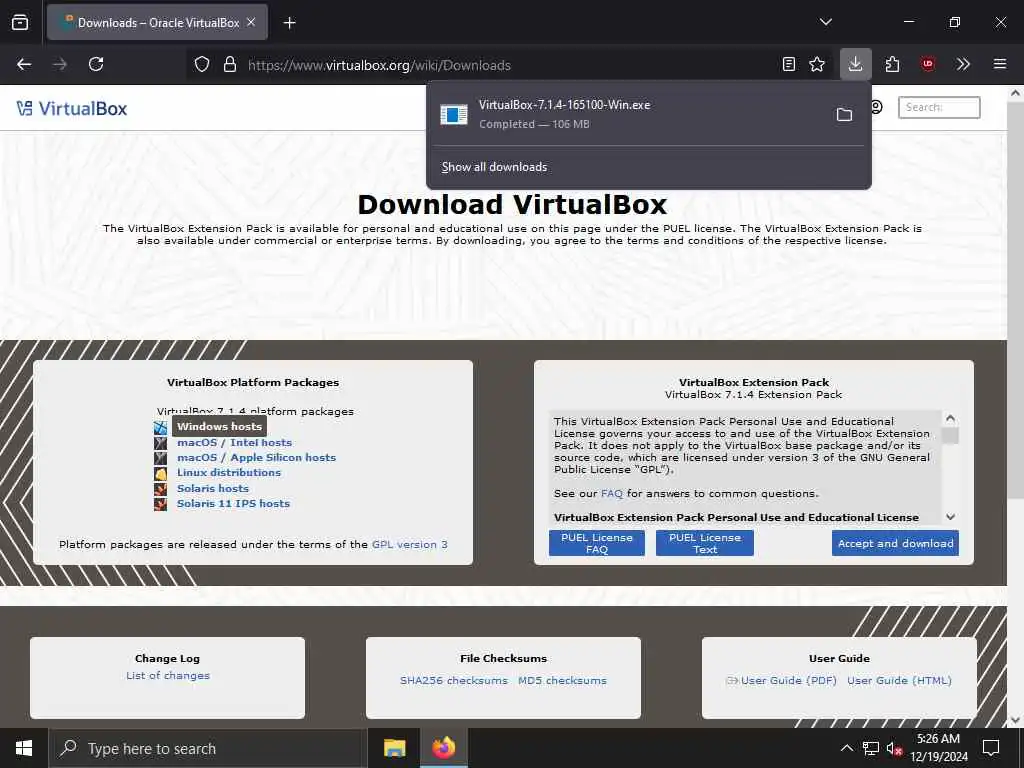Screen dimensions: 1024x768
Task: Click the Windows hosts icon
Action: click(x=161, y=428)
